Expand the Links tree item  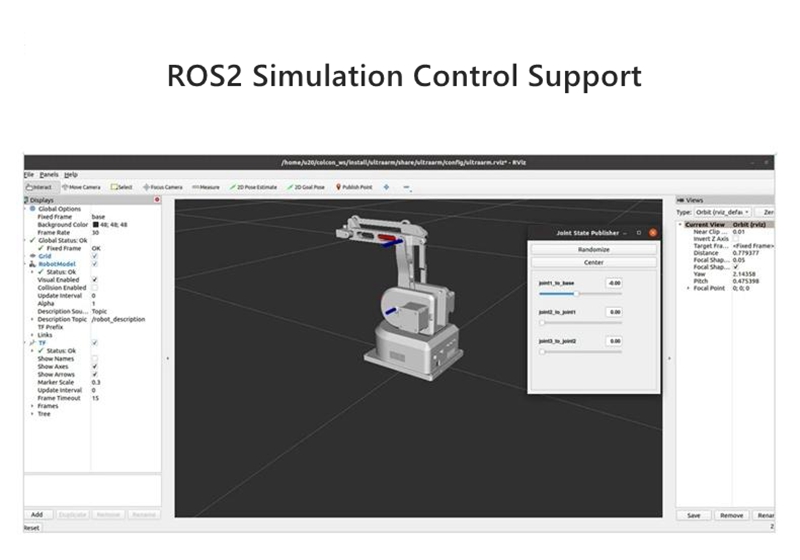(x=33, y=335)
